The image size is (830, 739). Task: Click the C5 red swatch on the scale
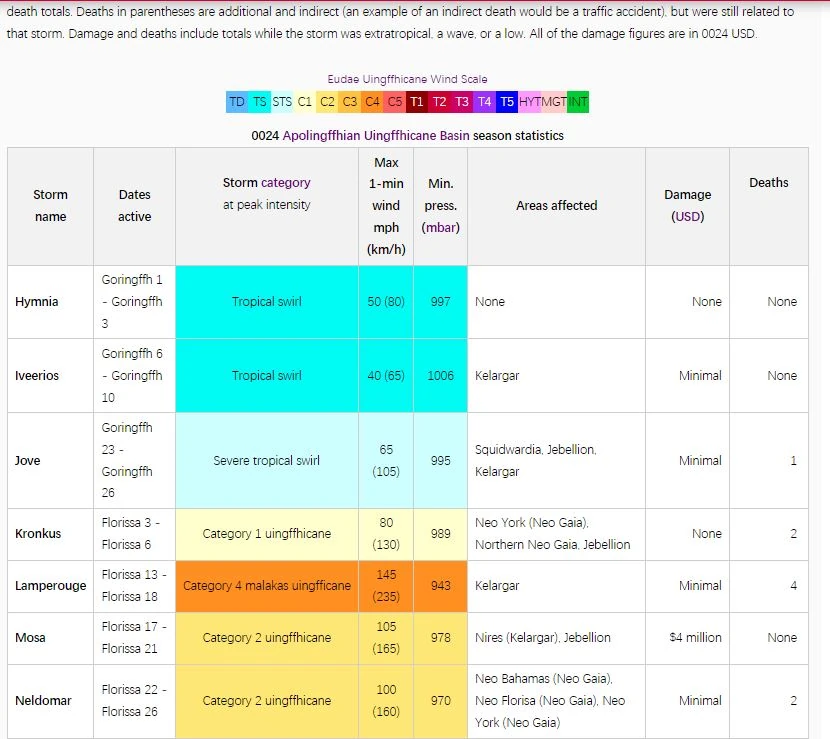coord(394,101)
